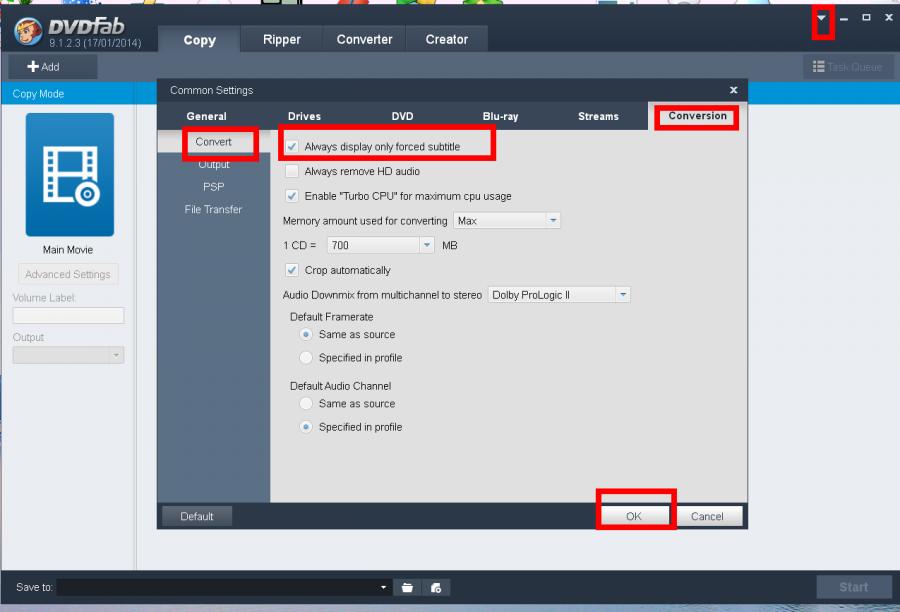Select Default Framerate Specified in profile
The height and width of the screenshot is (612, 900).
(x=306, y=358)
